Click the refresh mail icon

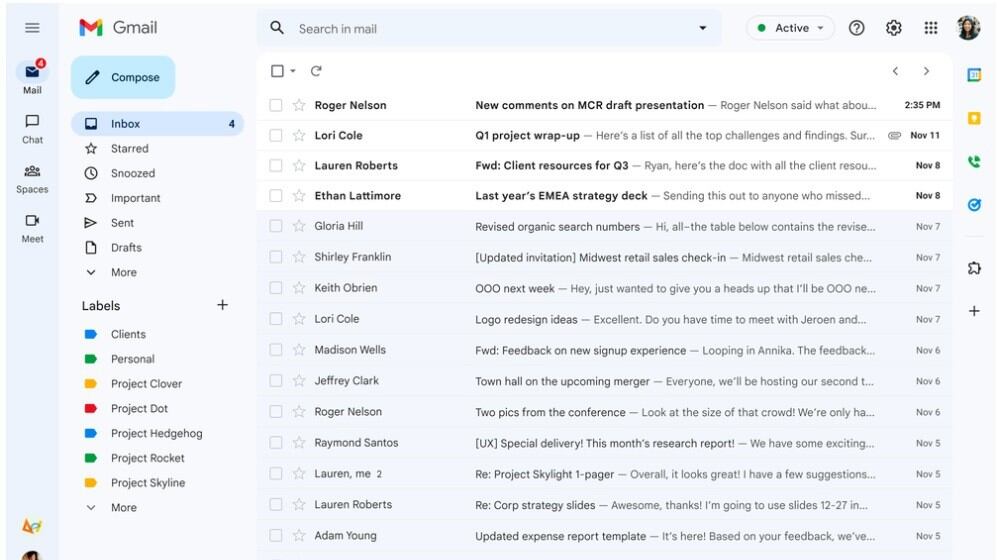click(316, 71)
